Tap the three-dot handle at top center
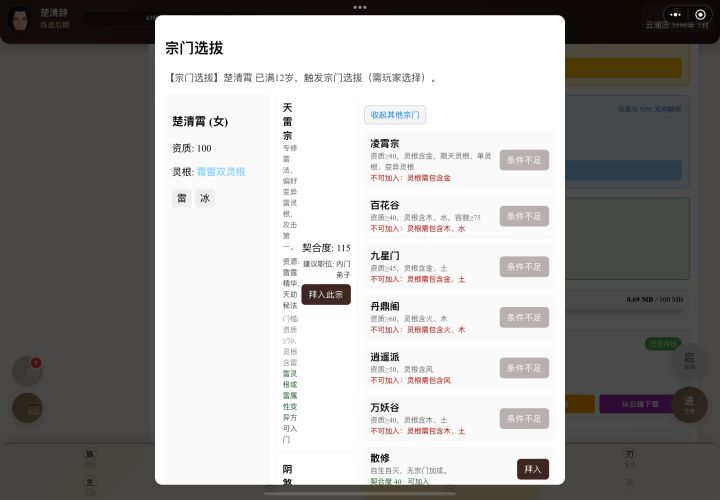The height and width of the screenshot is (500, 720). pyautogui.click(x=360, y=7)
